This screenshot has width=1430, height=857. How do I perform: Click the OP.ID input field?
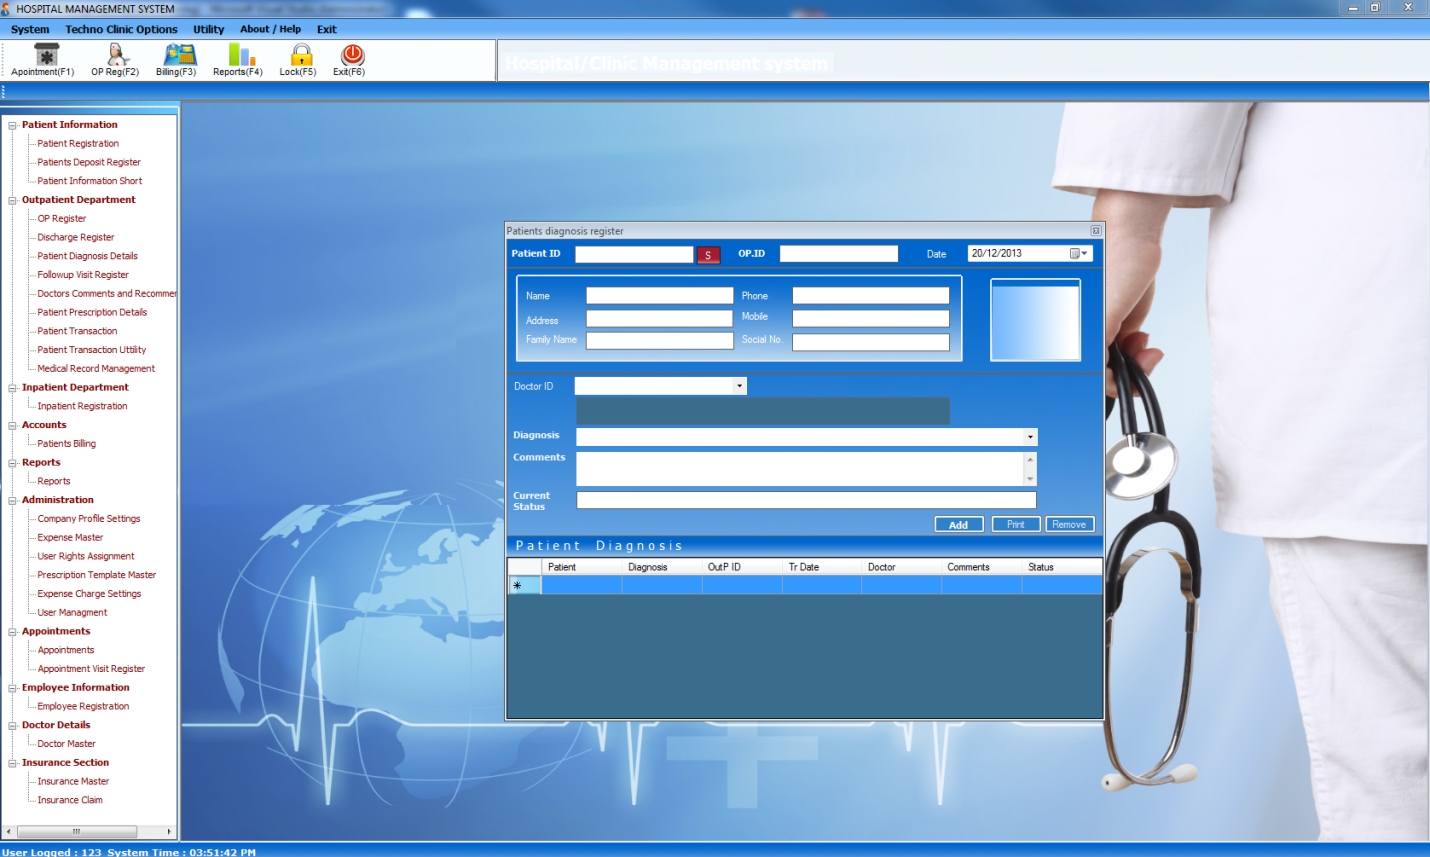click(839, 254)
